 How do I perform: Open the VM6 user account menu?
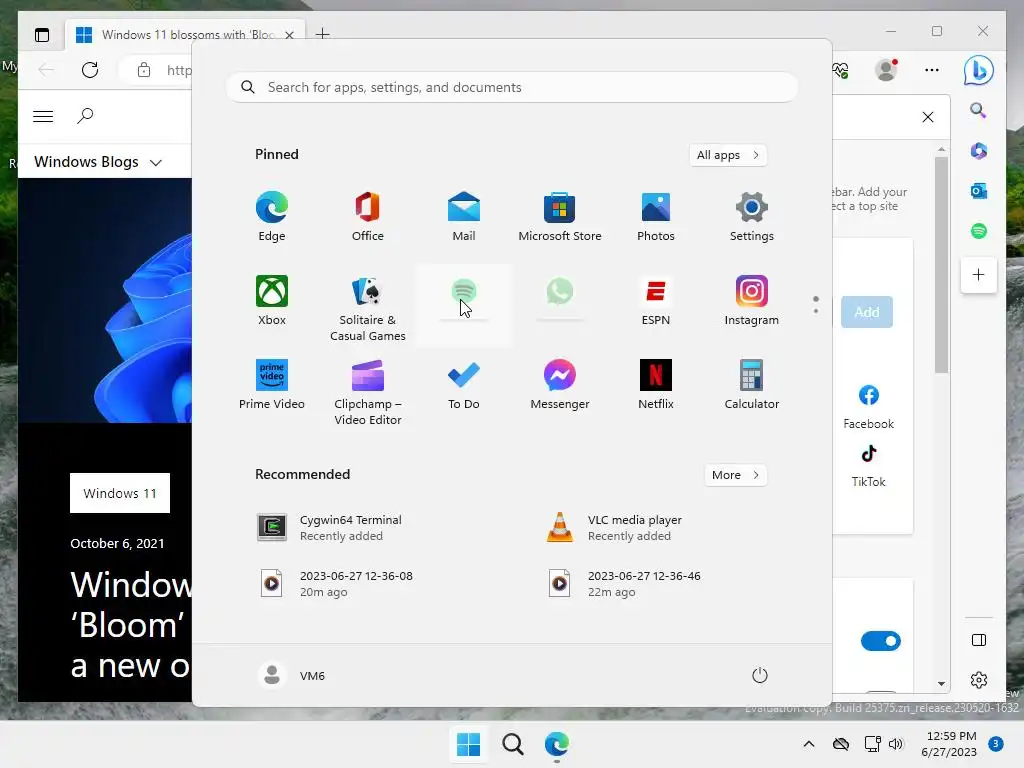tap(291, 675)
